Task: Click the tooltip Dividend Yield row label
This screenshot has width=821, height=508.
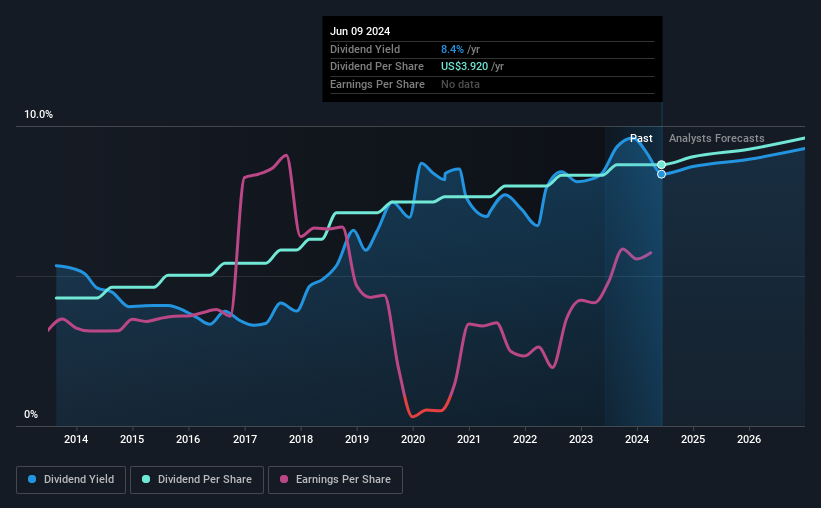Action: tap(365, 49)
